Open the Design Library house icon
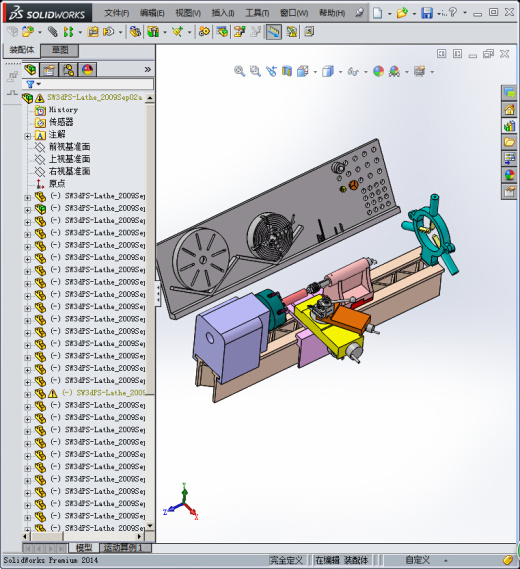The height and width of the screenshot is (569, 520). [x=509, y=109]
